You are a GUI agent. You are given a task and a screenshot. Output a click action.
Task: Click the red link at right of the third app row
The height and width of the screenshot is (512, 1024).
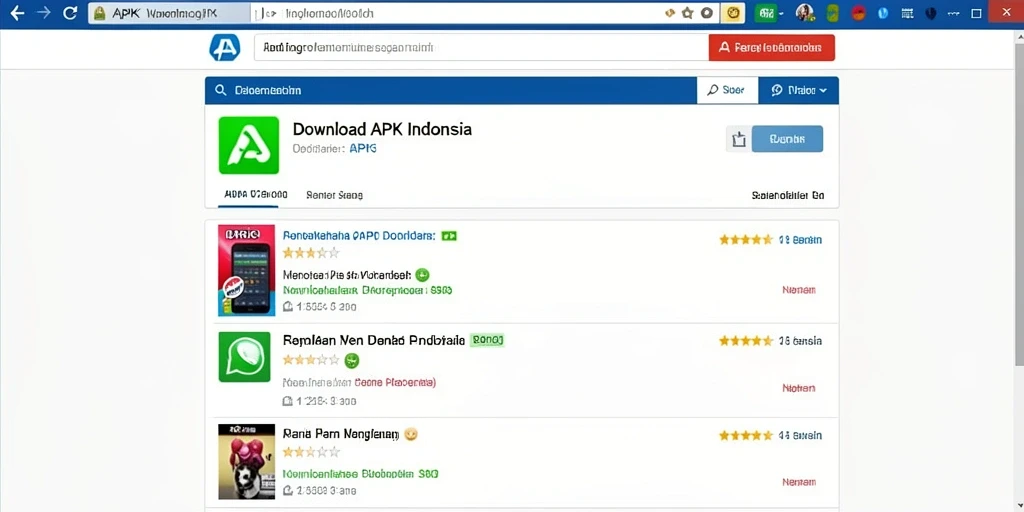tap(799, 483)
